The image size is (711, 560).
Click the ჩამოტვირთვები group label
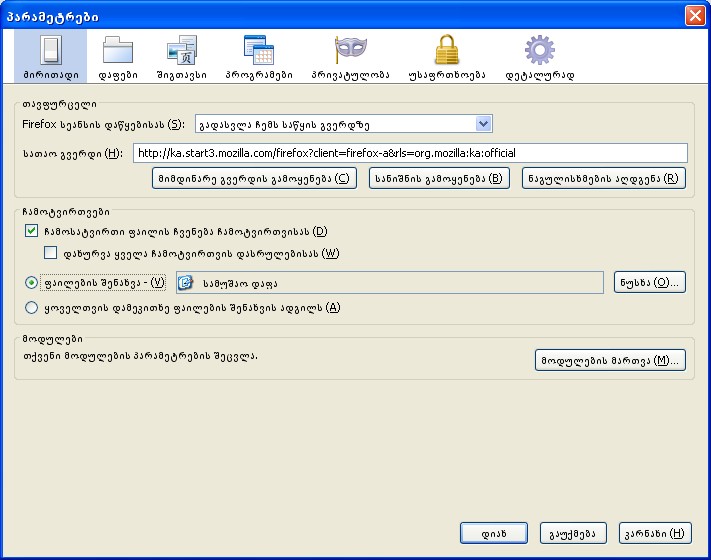pos(66,212)
